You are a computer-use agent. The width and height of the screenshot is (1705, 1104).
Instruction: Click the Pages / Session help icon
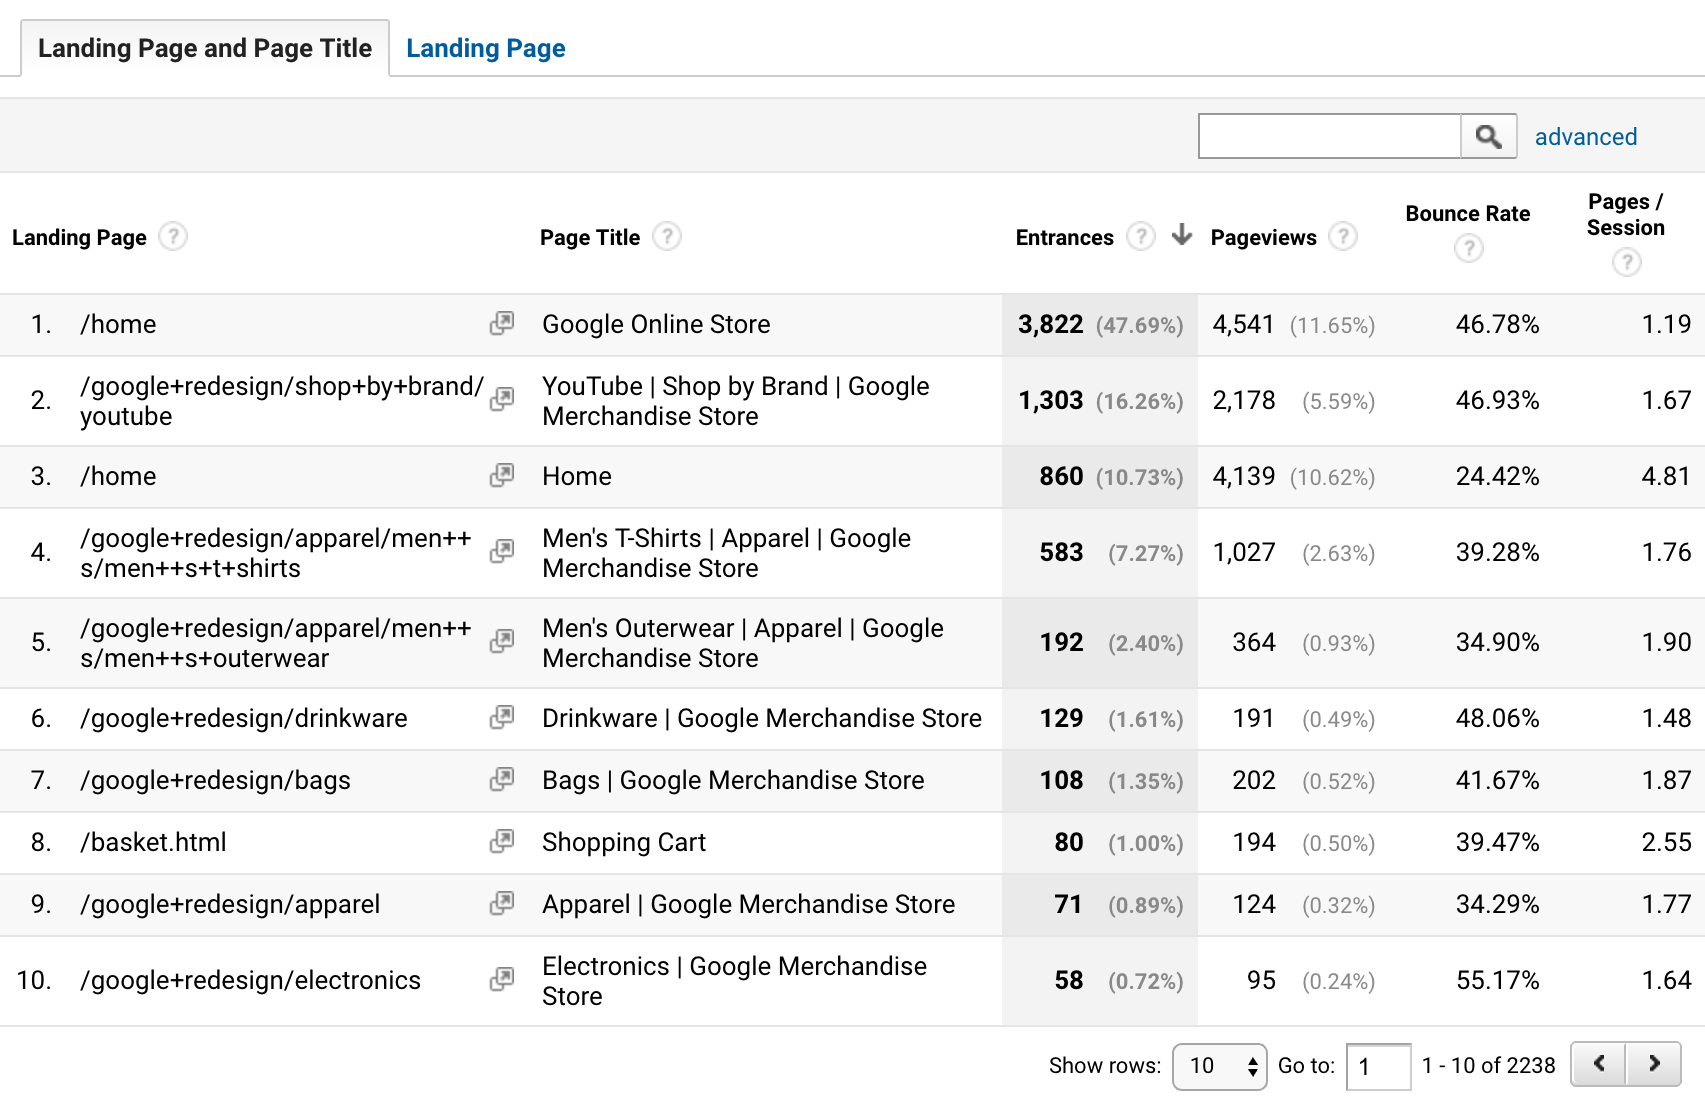tap(1625, 263)
